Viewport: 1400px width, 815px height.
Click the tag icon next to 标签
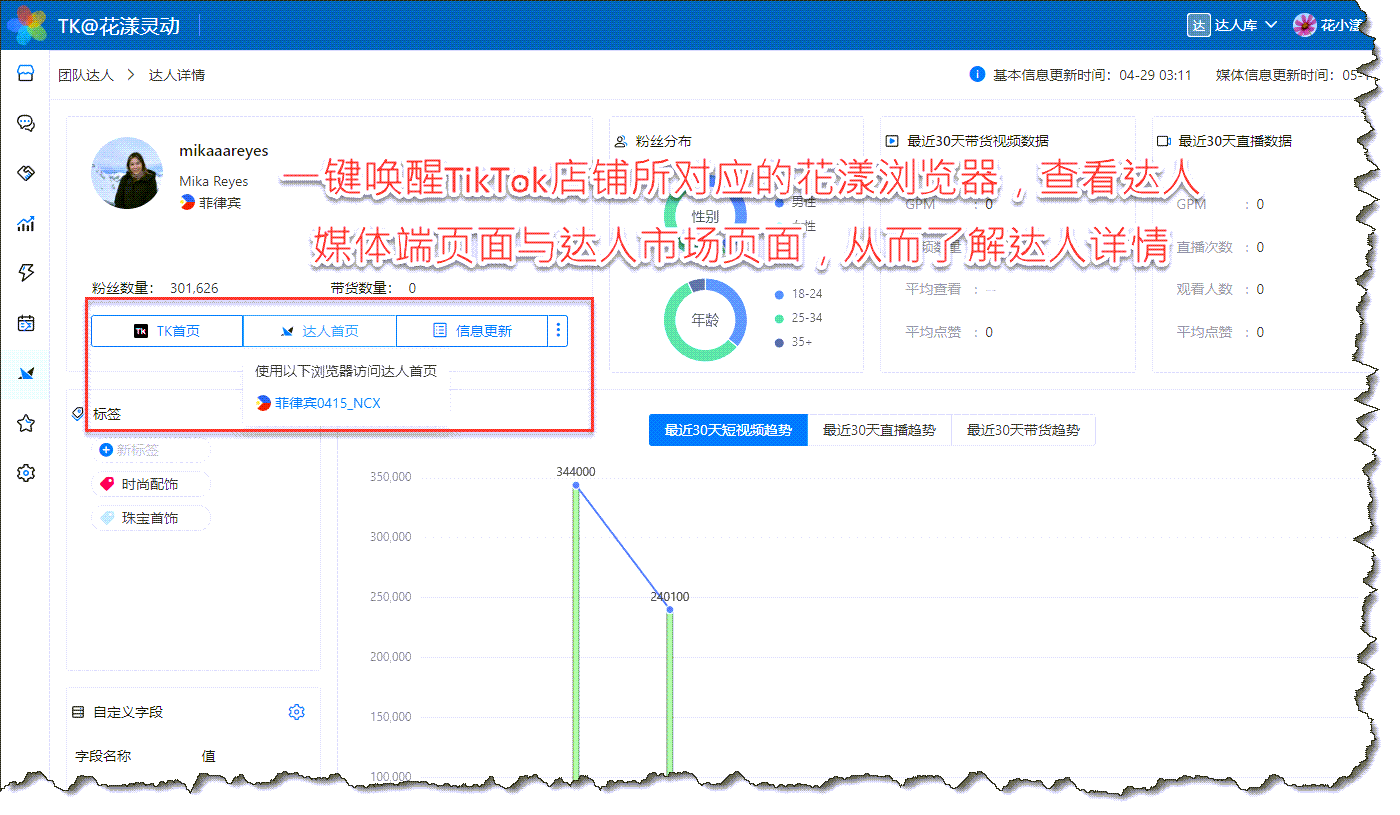click(x=78, y=413)
